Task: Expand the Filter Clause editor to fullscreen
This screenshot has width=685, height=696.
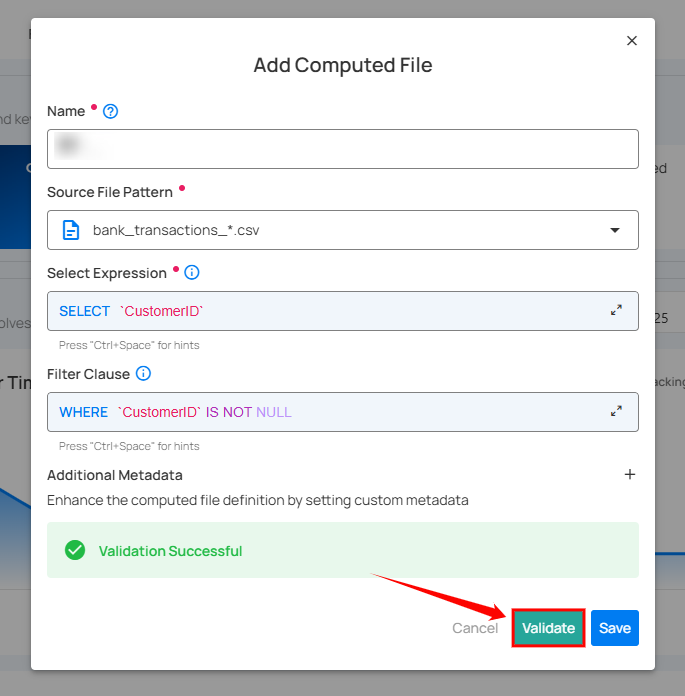Action: tap(616, 411)
